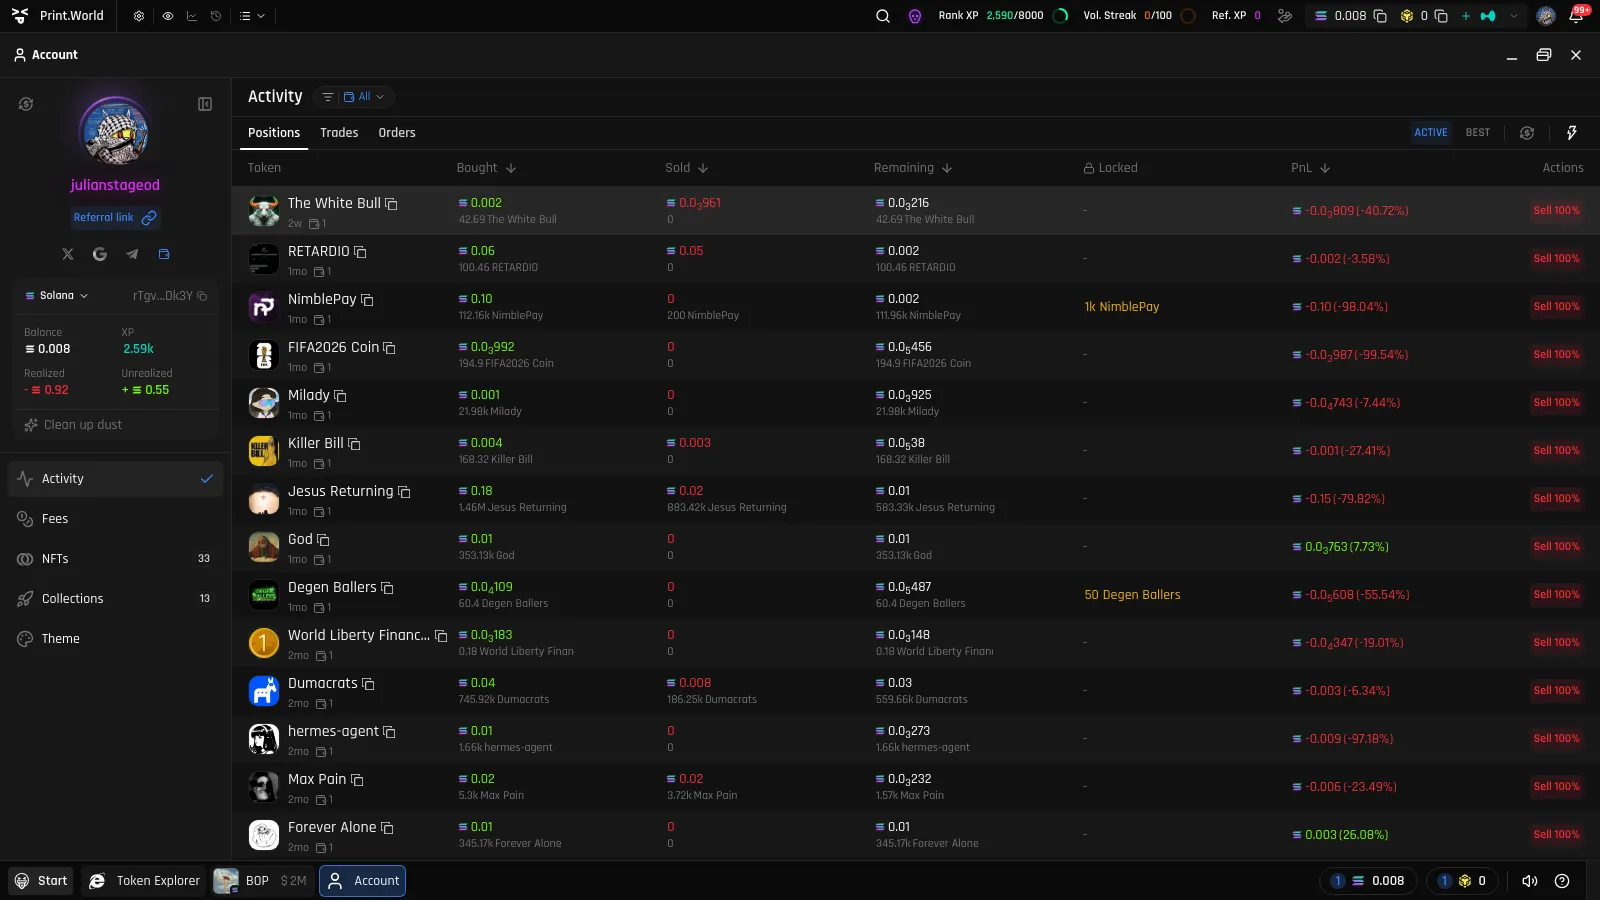Open the search magnifier in top bar
This screenshot has height=900, width=1600.
click(883, 16)
